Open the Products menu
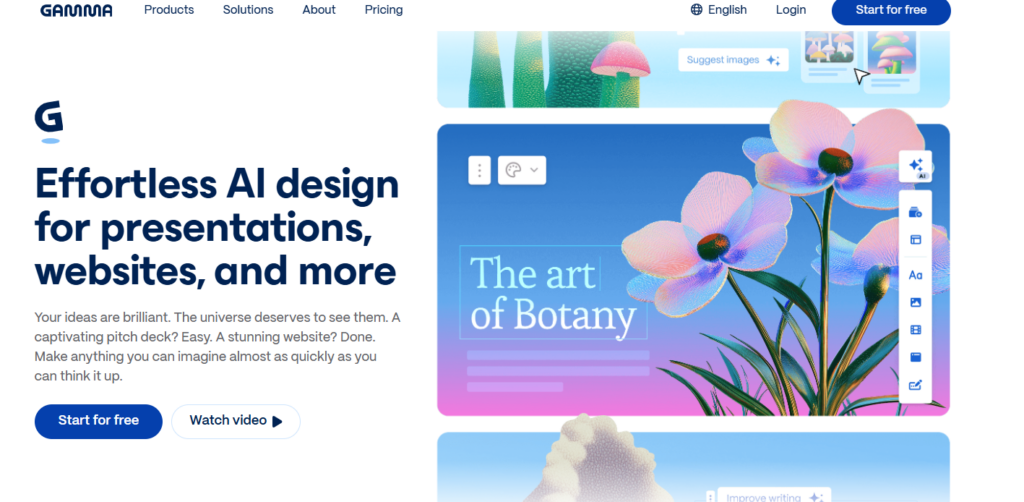The image size is (1024, 502). coord(169,10)
